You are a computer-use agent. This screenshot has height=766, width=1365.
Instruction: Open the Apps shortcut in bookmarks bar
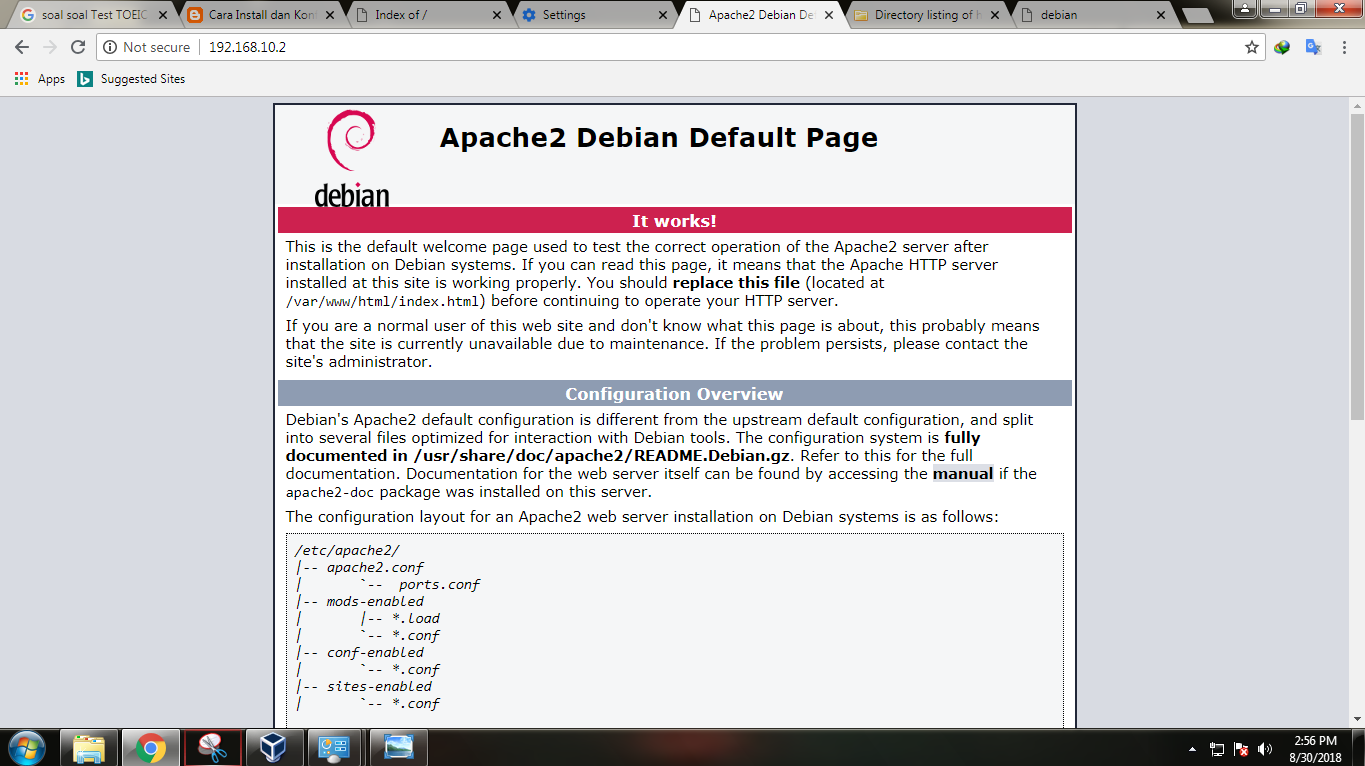40,79
